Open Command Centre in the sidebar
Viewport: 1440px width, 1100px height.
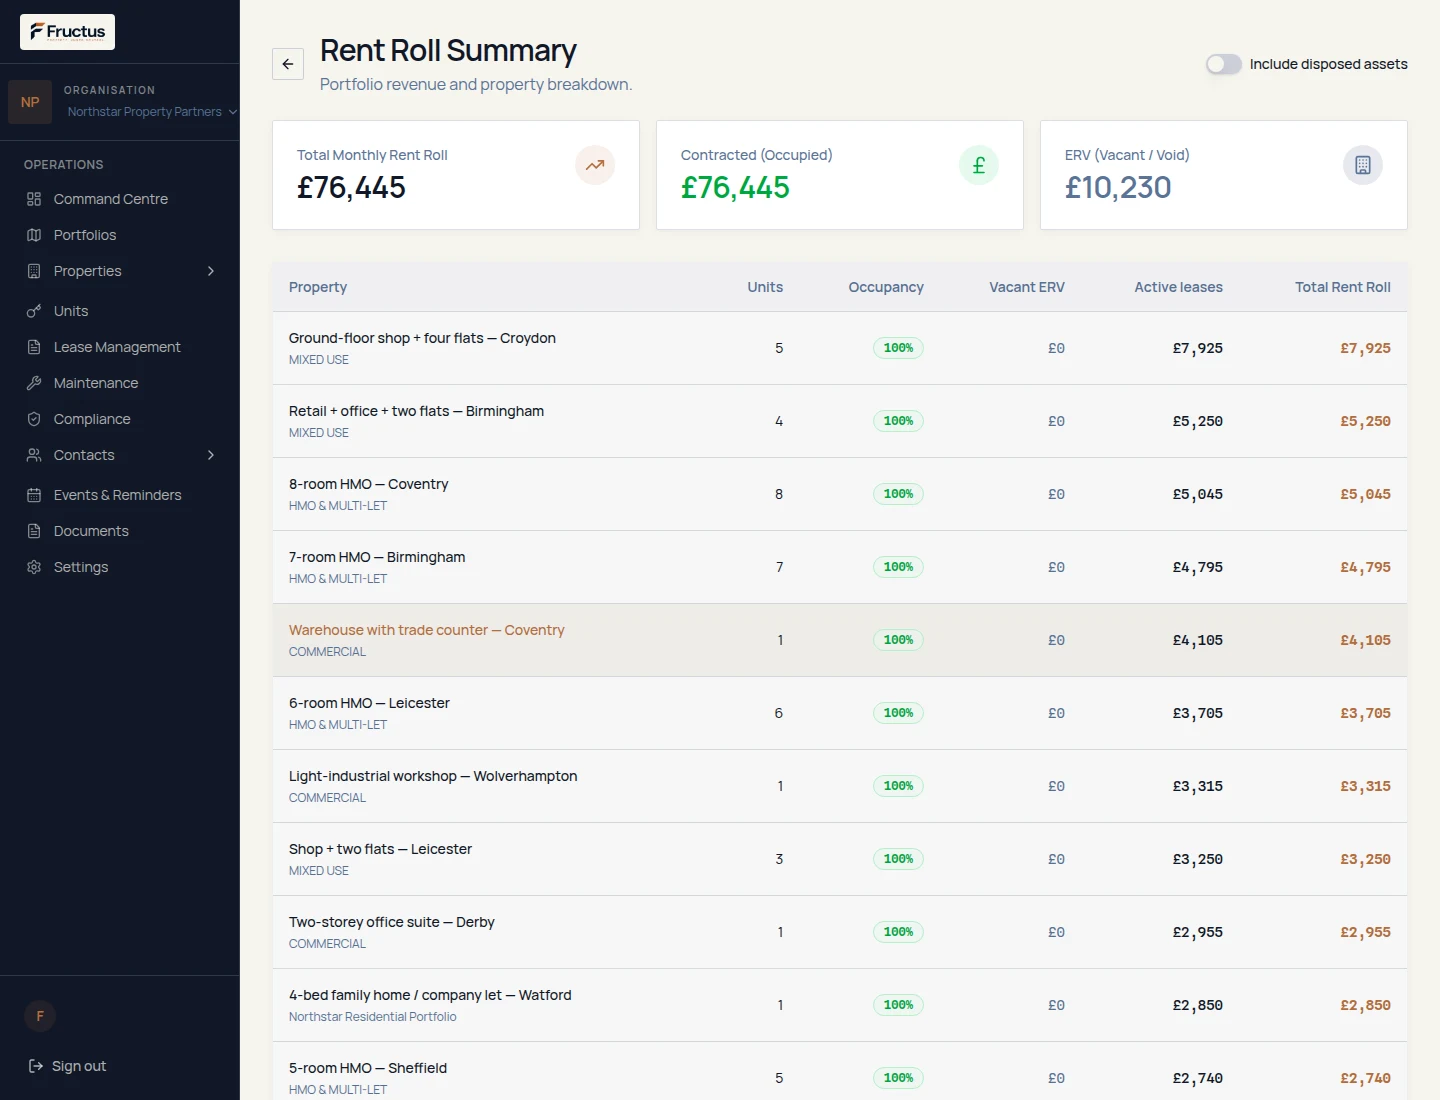[120, 199]
